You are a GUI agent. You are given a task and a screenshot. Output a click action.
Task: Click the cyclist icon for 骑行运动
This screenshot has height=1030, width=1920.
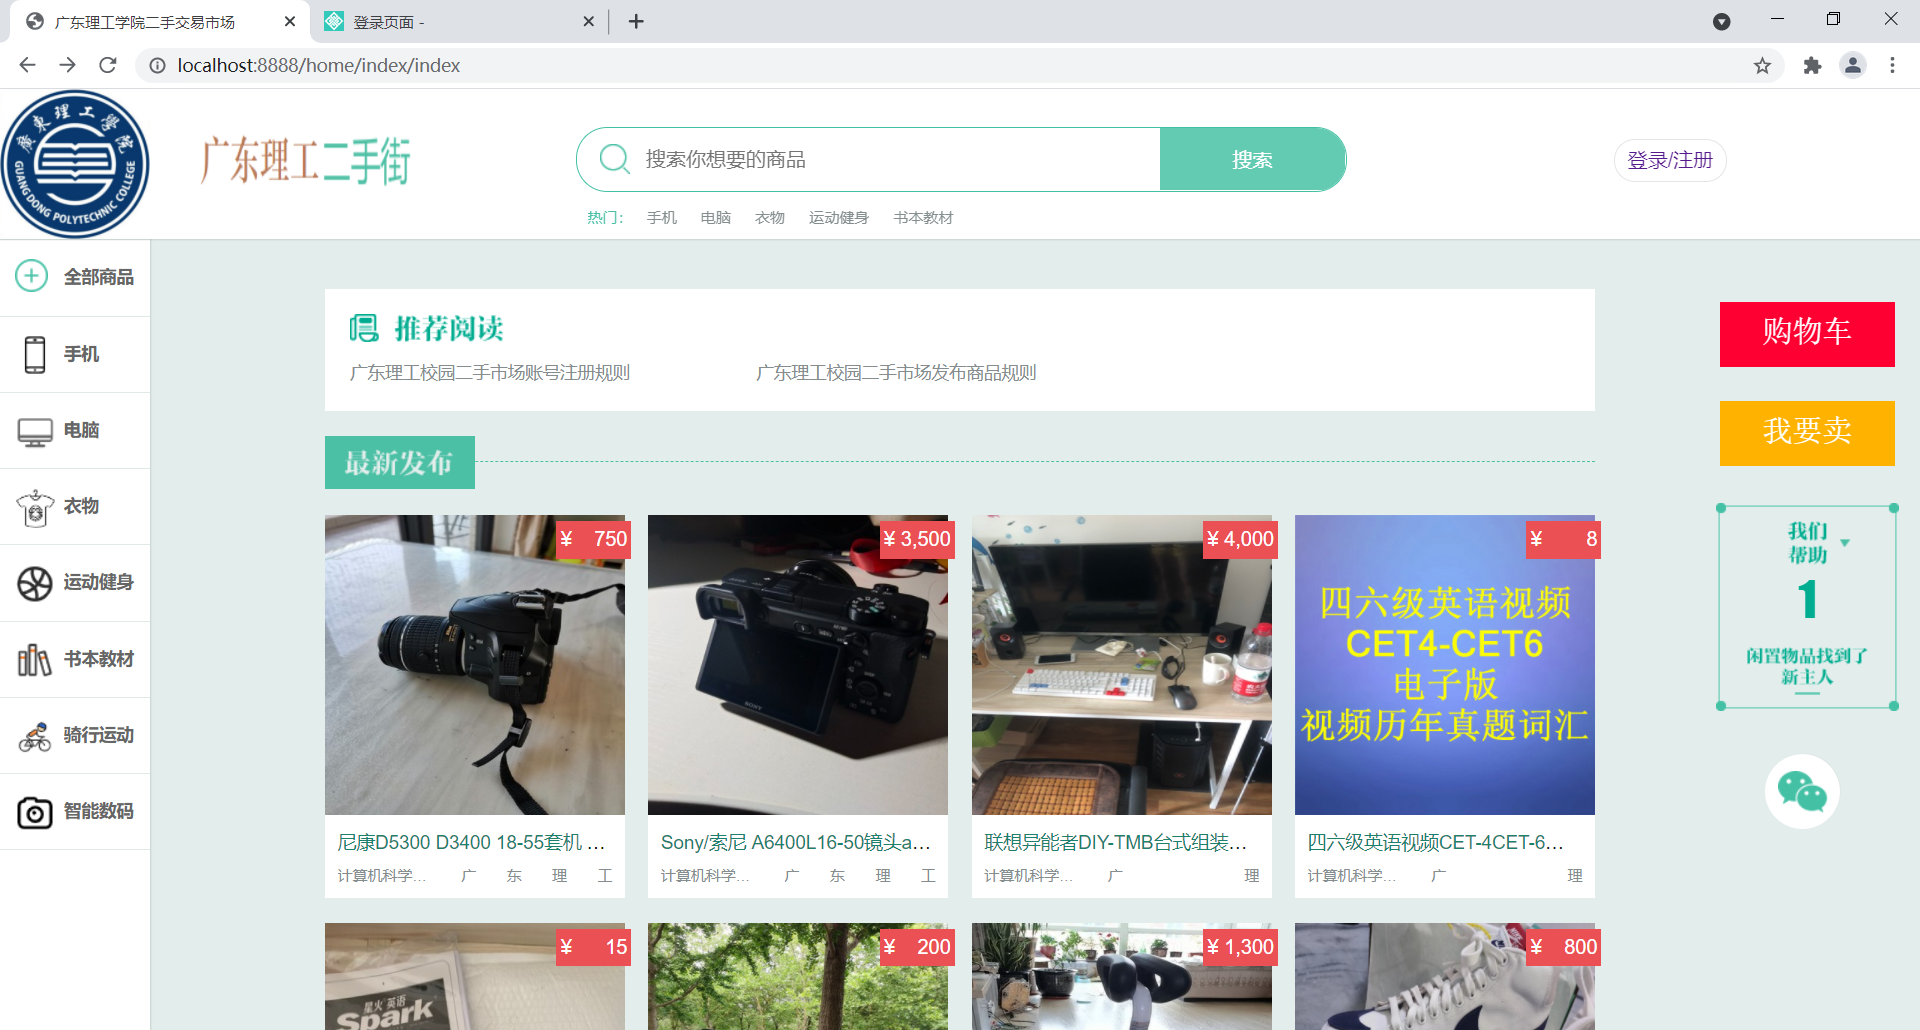35,736
